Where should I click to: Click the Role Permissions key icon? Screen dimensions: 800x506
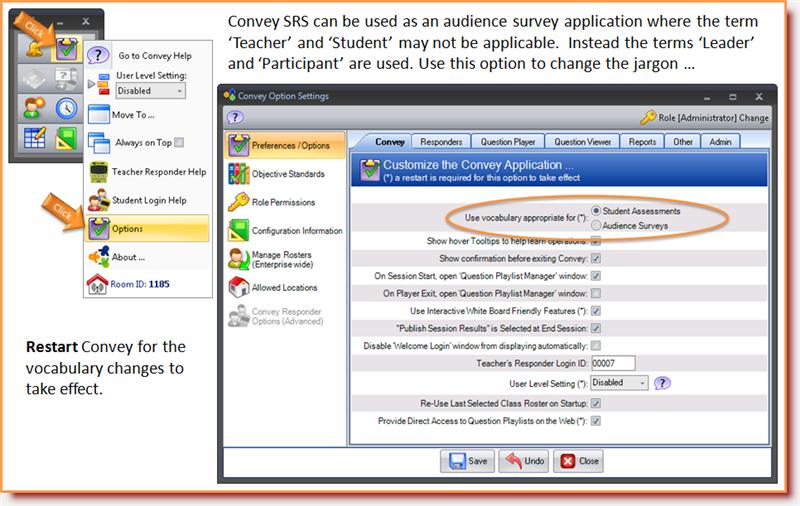(x=239, y=202)
